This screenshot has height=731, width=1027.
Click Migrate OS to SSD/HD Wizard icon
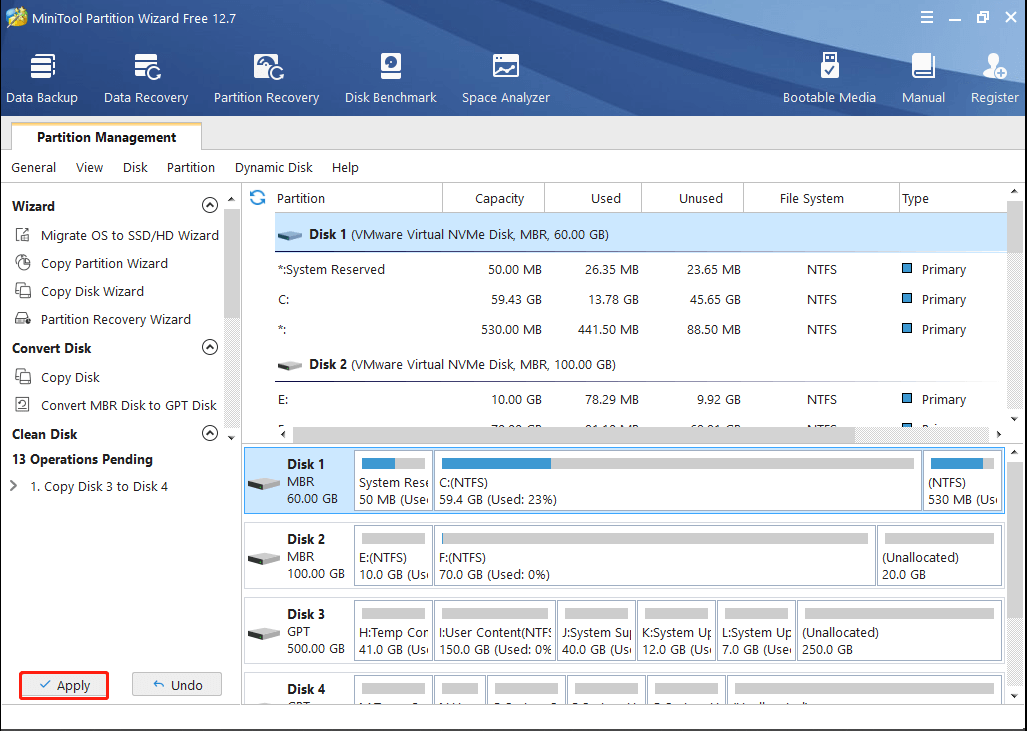tap(23, 234)
